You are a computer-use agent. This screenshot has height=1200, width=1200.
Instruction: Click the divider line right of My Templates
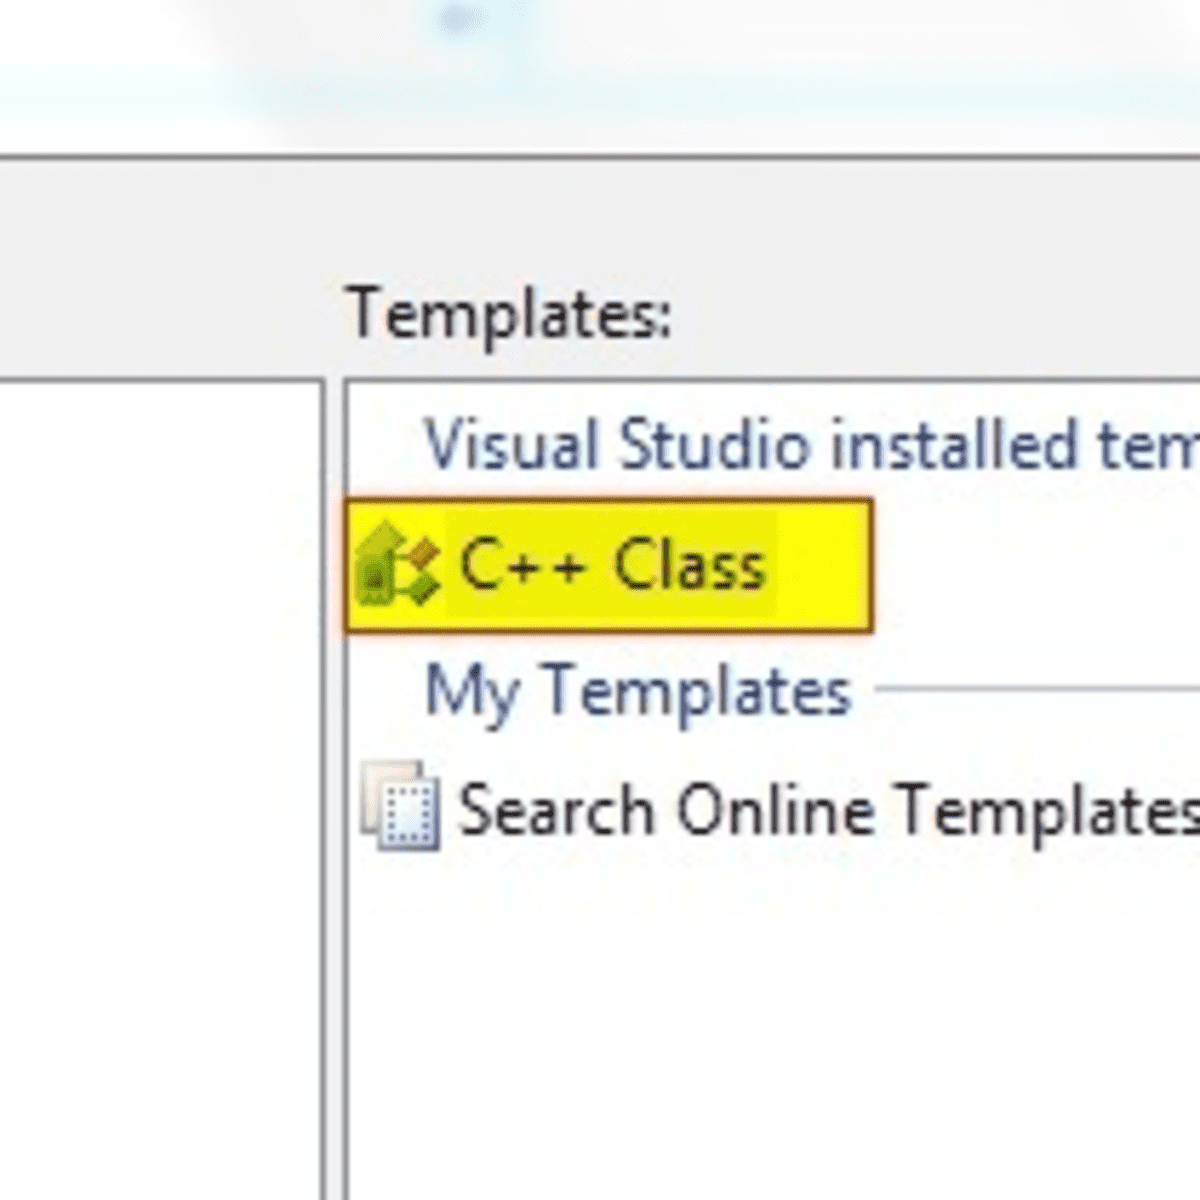coord(1040,688)
